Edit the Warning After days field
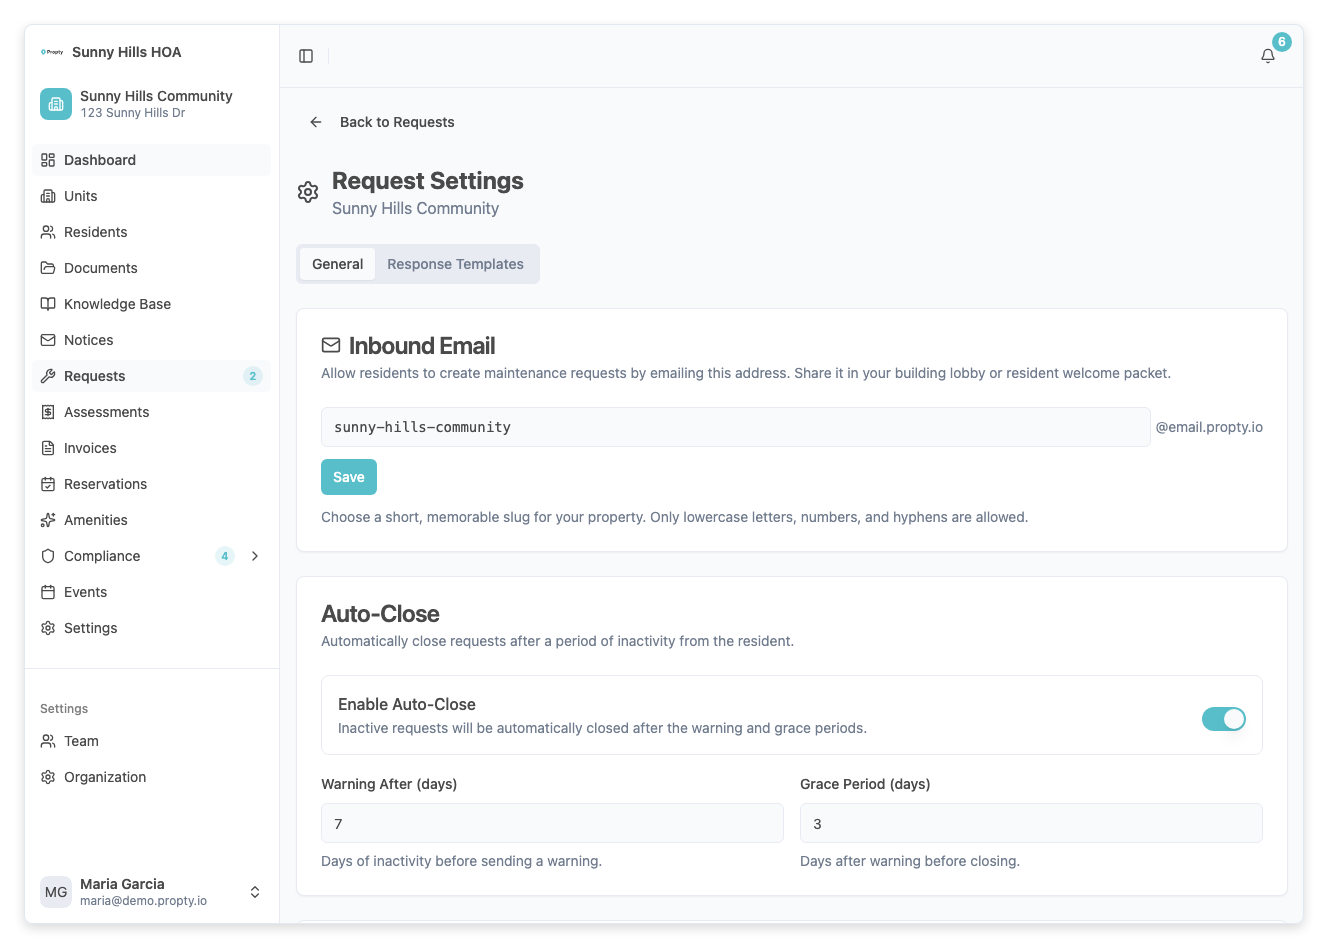This screenshot has width=1328, height=948. [552, 823]
